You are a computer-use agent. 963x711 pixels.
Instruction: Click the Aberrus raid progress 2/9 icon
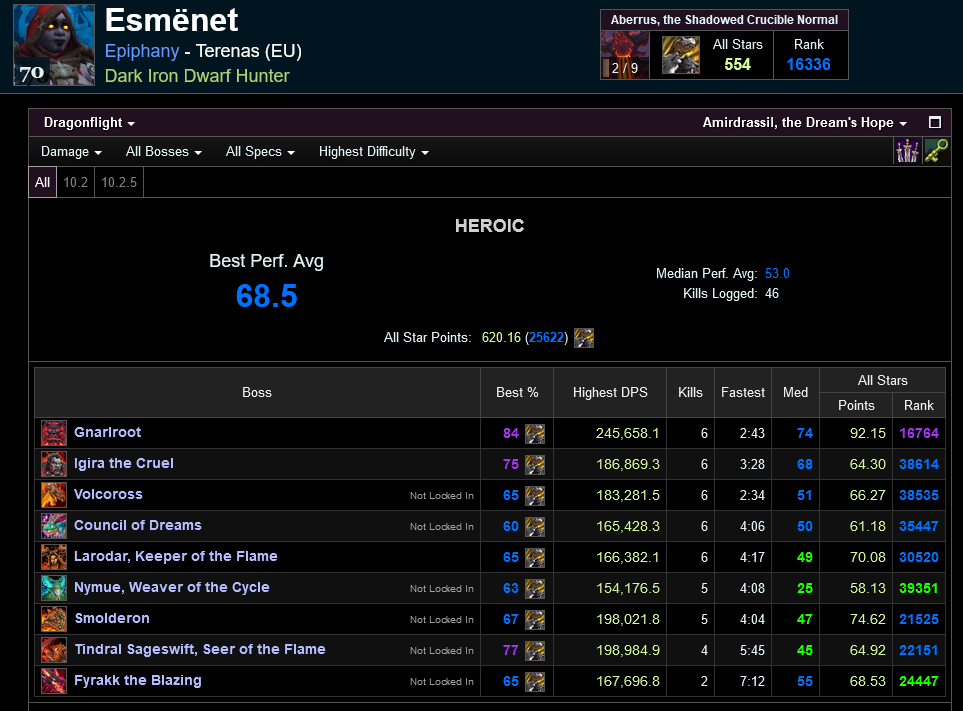coord(625,55)
